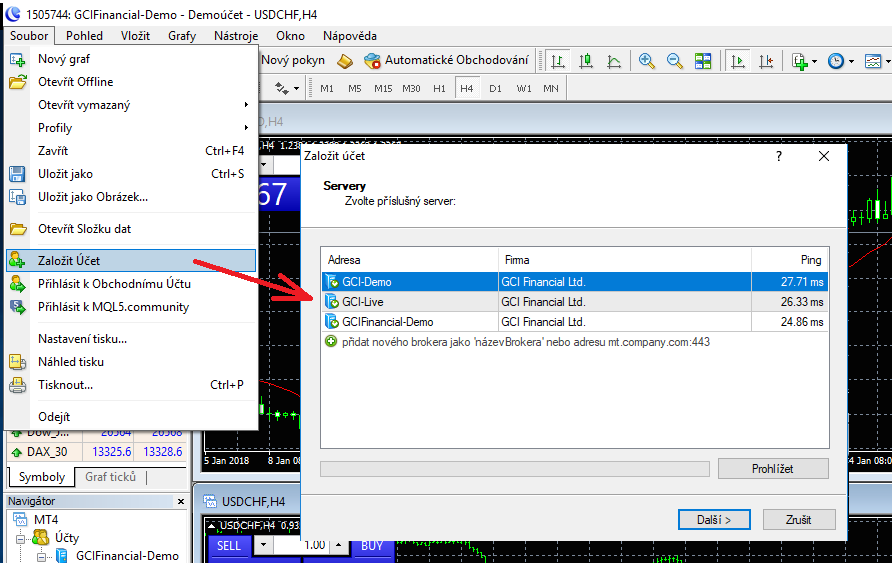
Task: Select the H4 timeframe button
Action: click(466, 89)
